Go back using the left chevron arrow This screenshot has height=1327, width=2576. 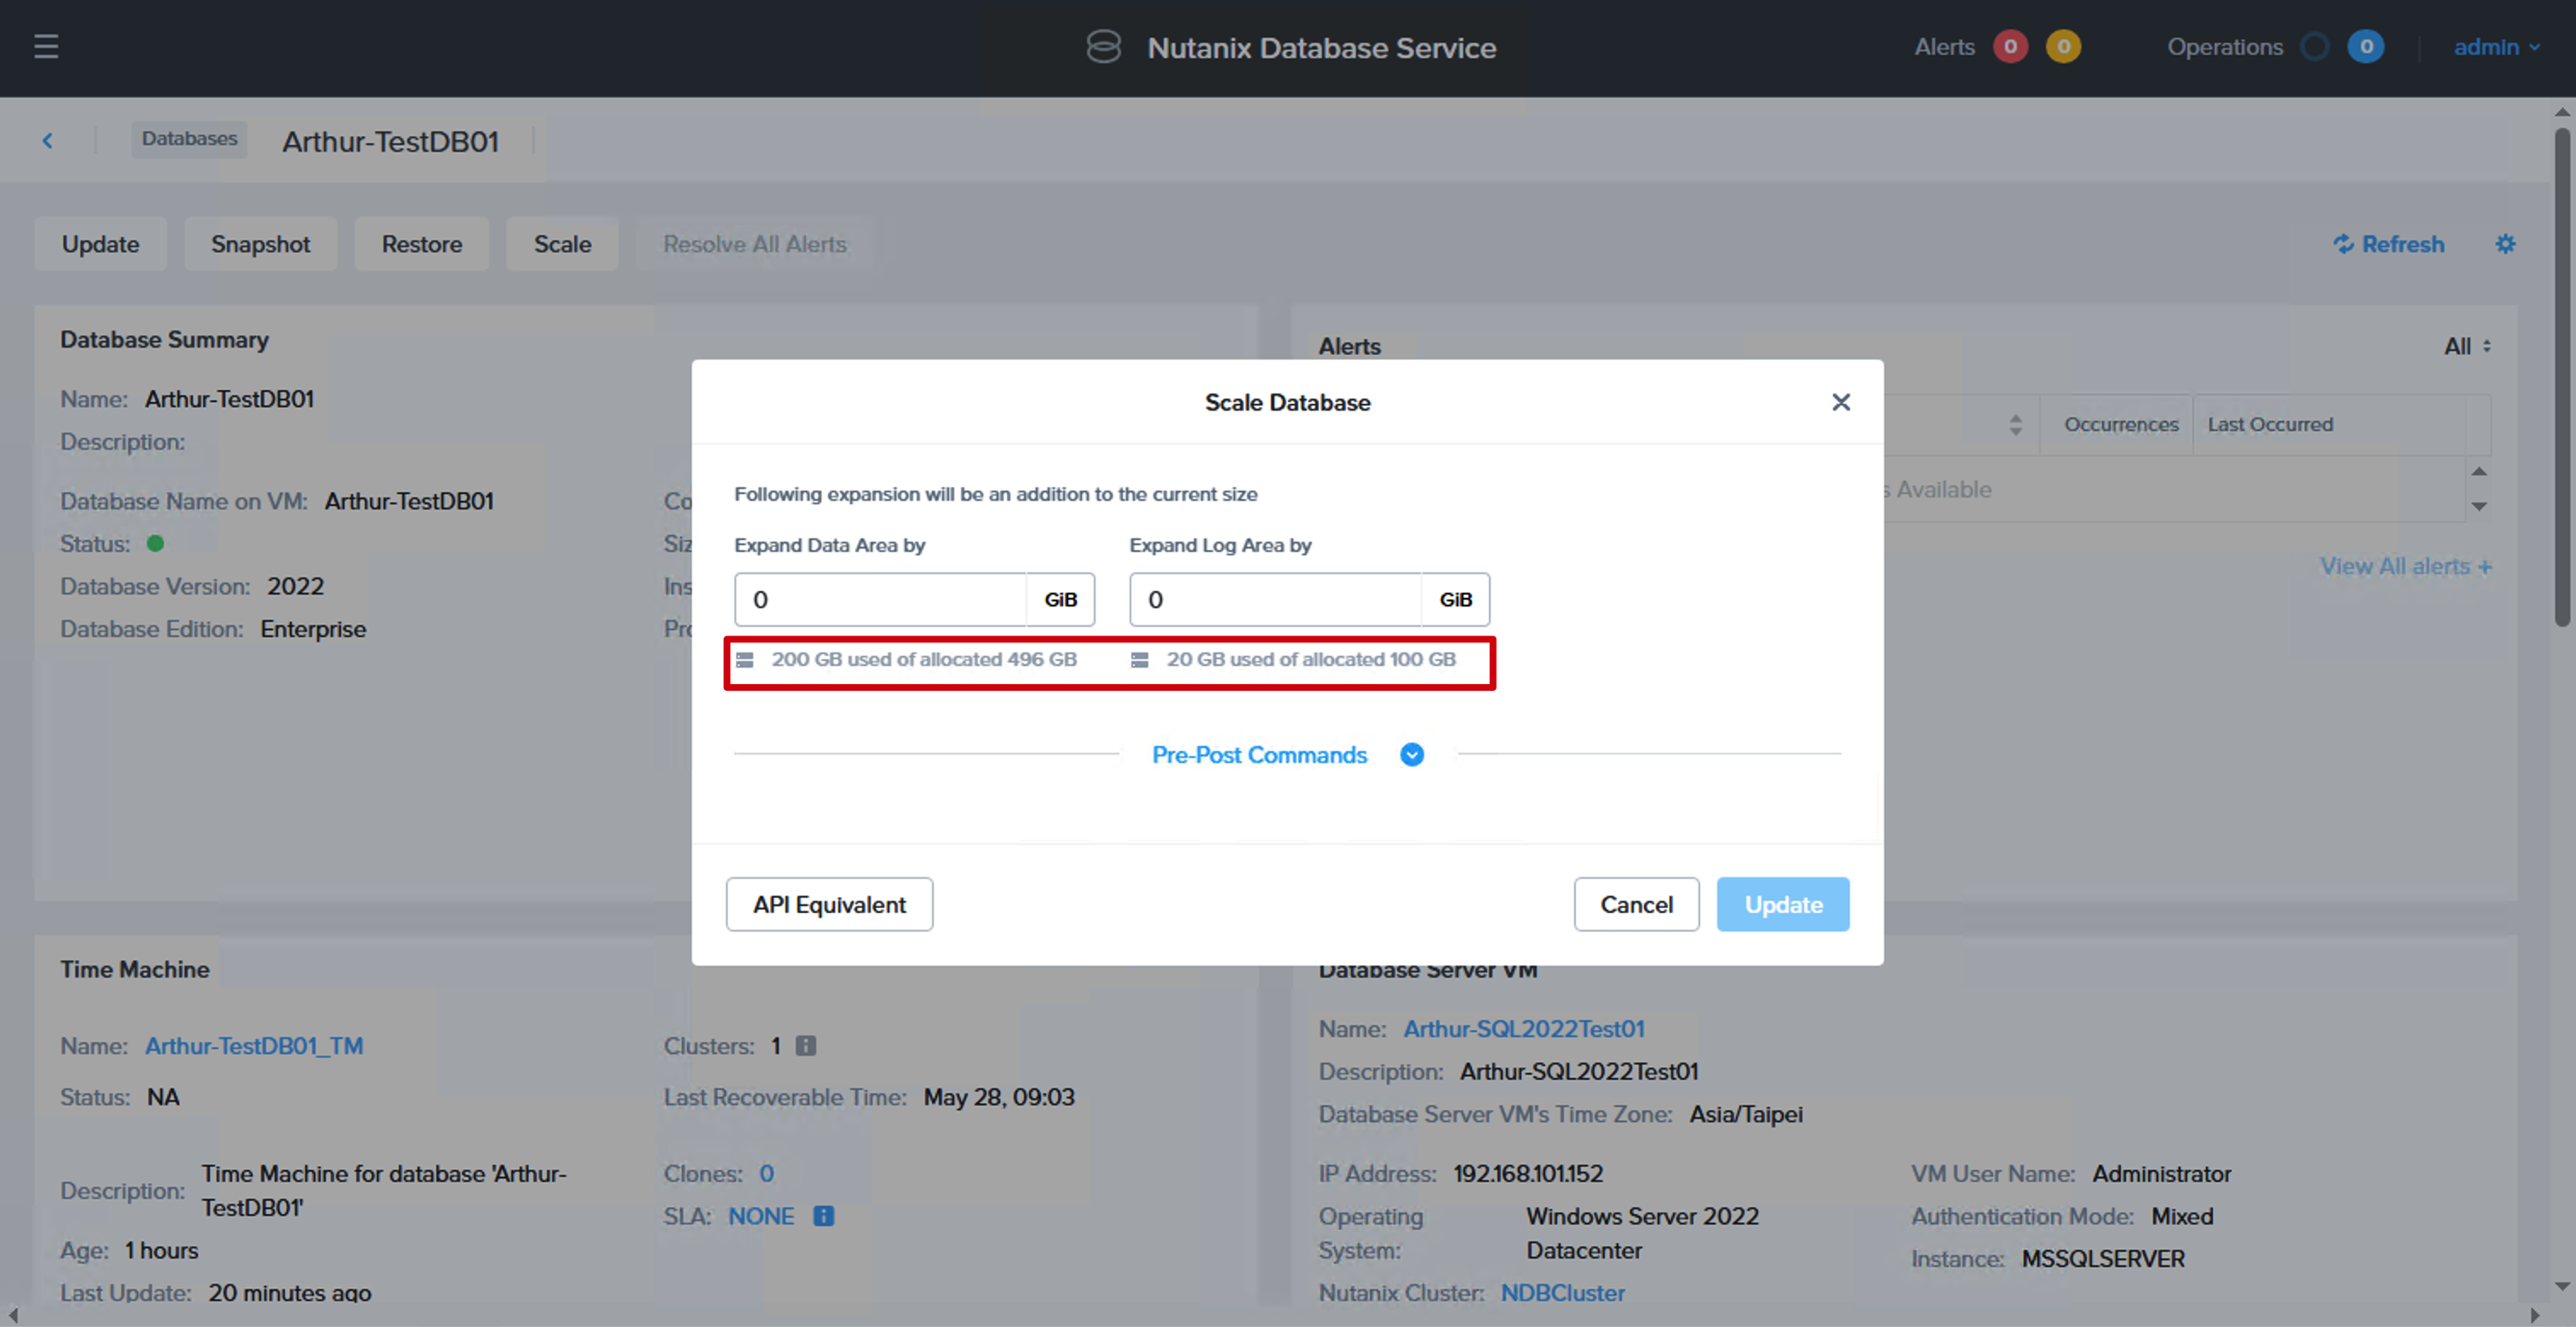(x=47, y=141)
